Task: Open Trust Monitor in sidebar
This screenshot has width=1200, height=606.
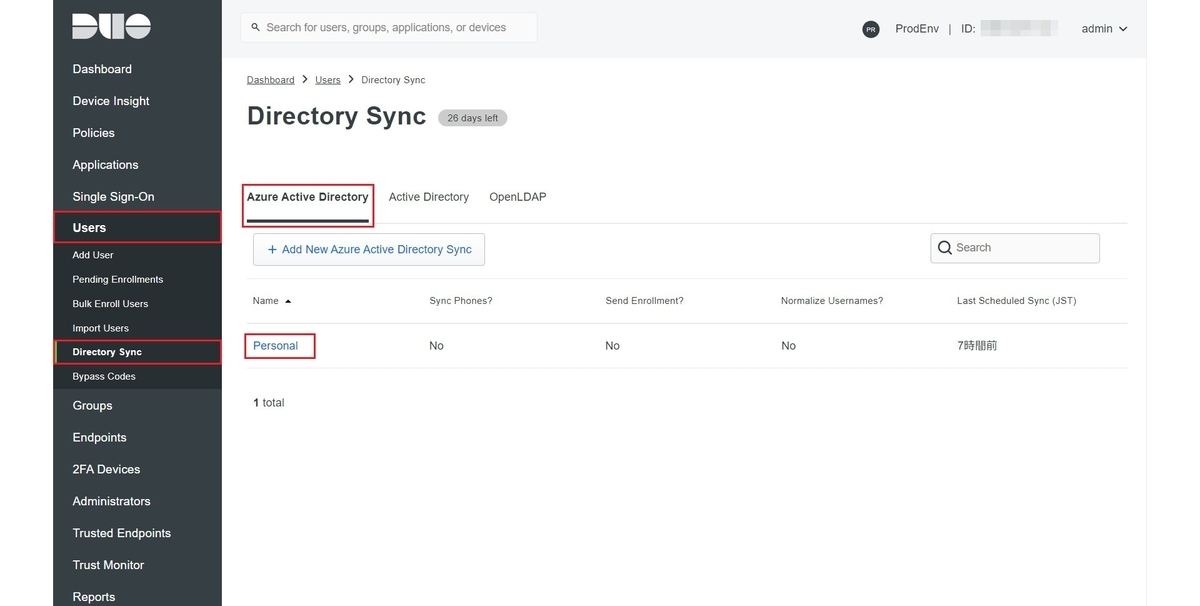Action: click(x=108, y=566)
